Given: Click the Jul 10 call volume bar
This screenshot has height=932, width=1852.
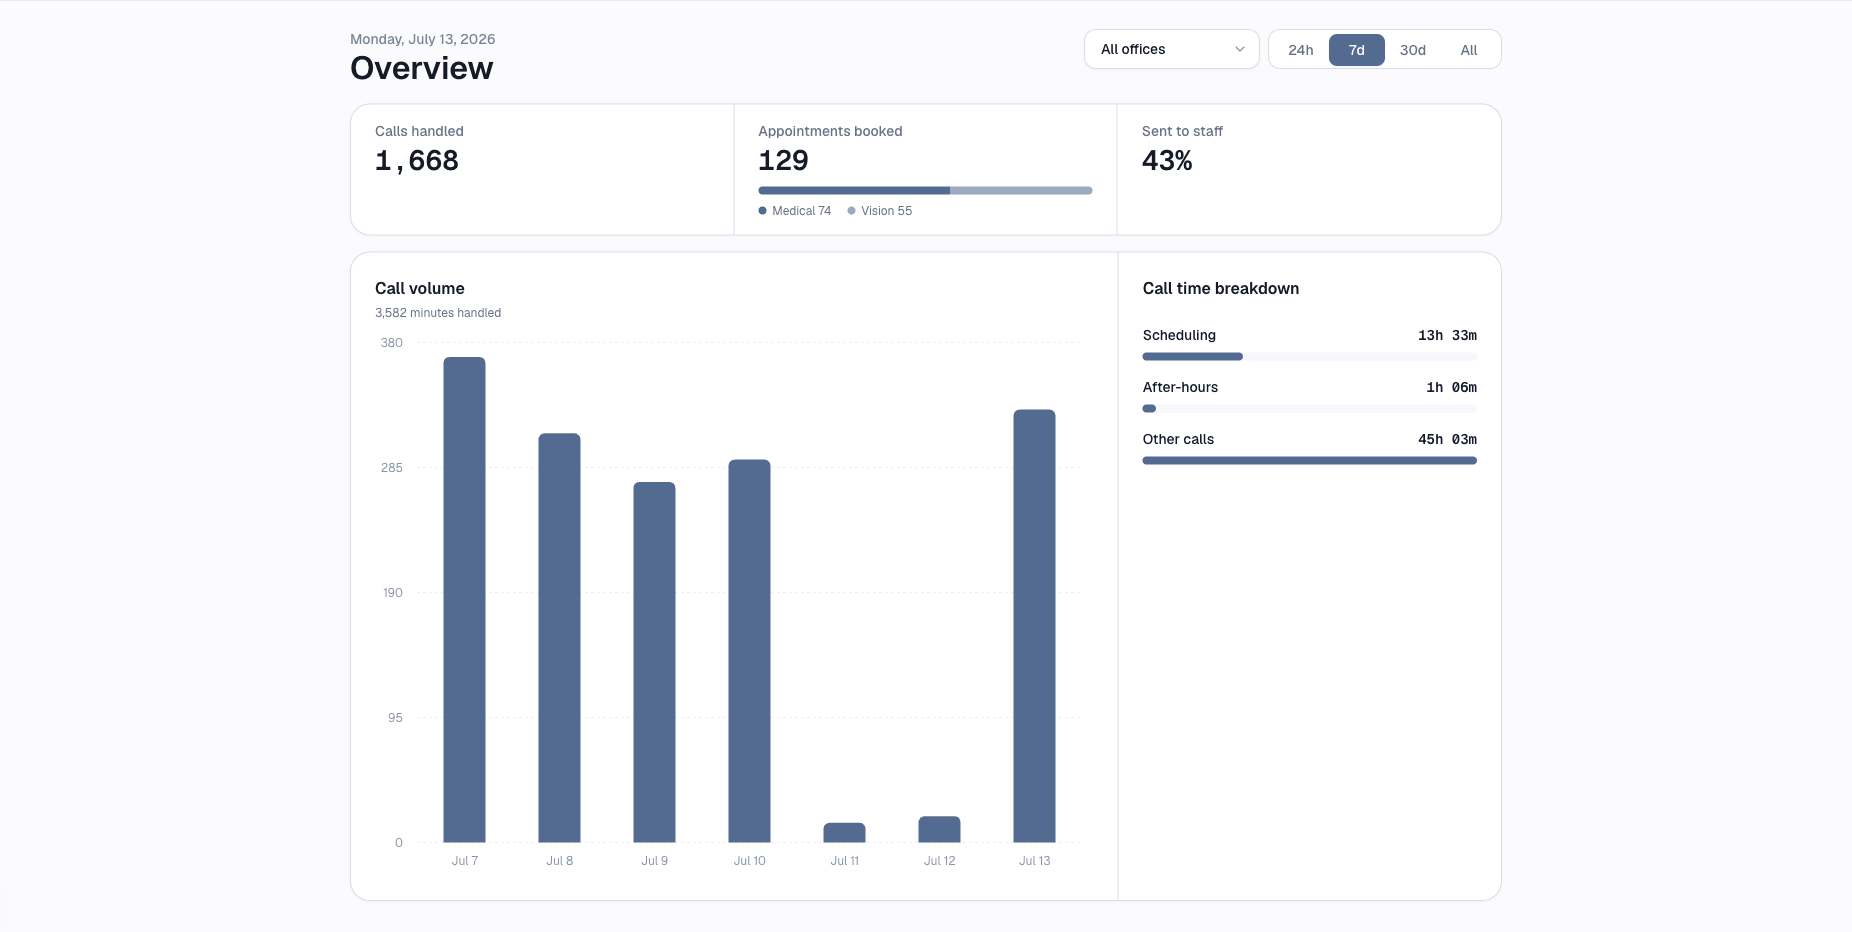Looking at the screenshot, I should point(749,651).
